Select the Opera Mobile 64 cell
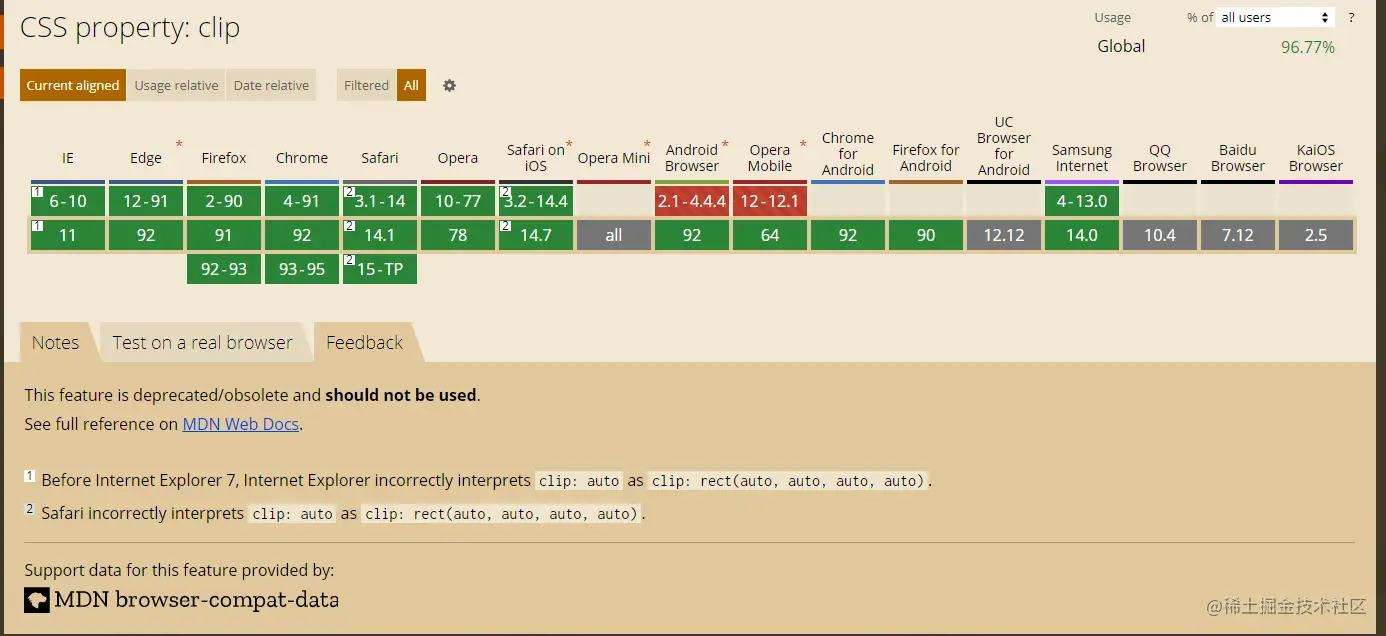Screen dimensions: 1386x636 (x=770, y=235)
